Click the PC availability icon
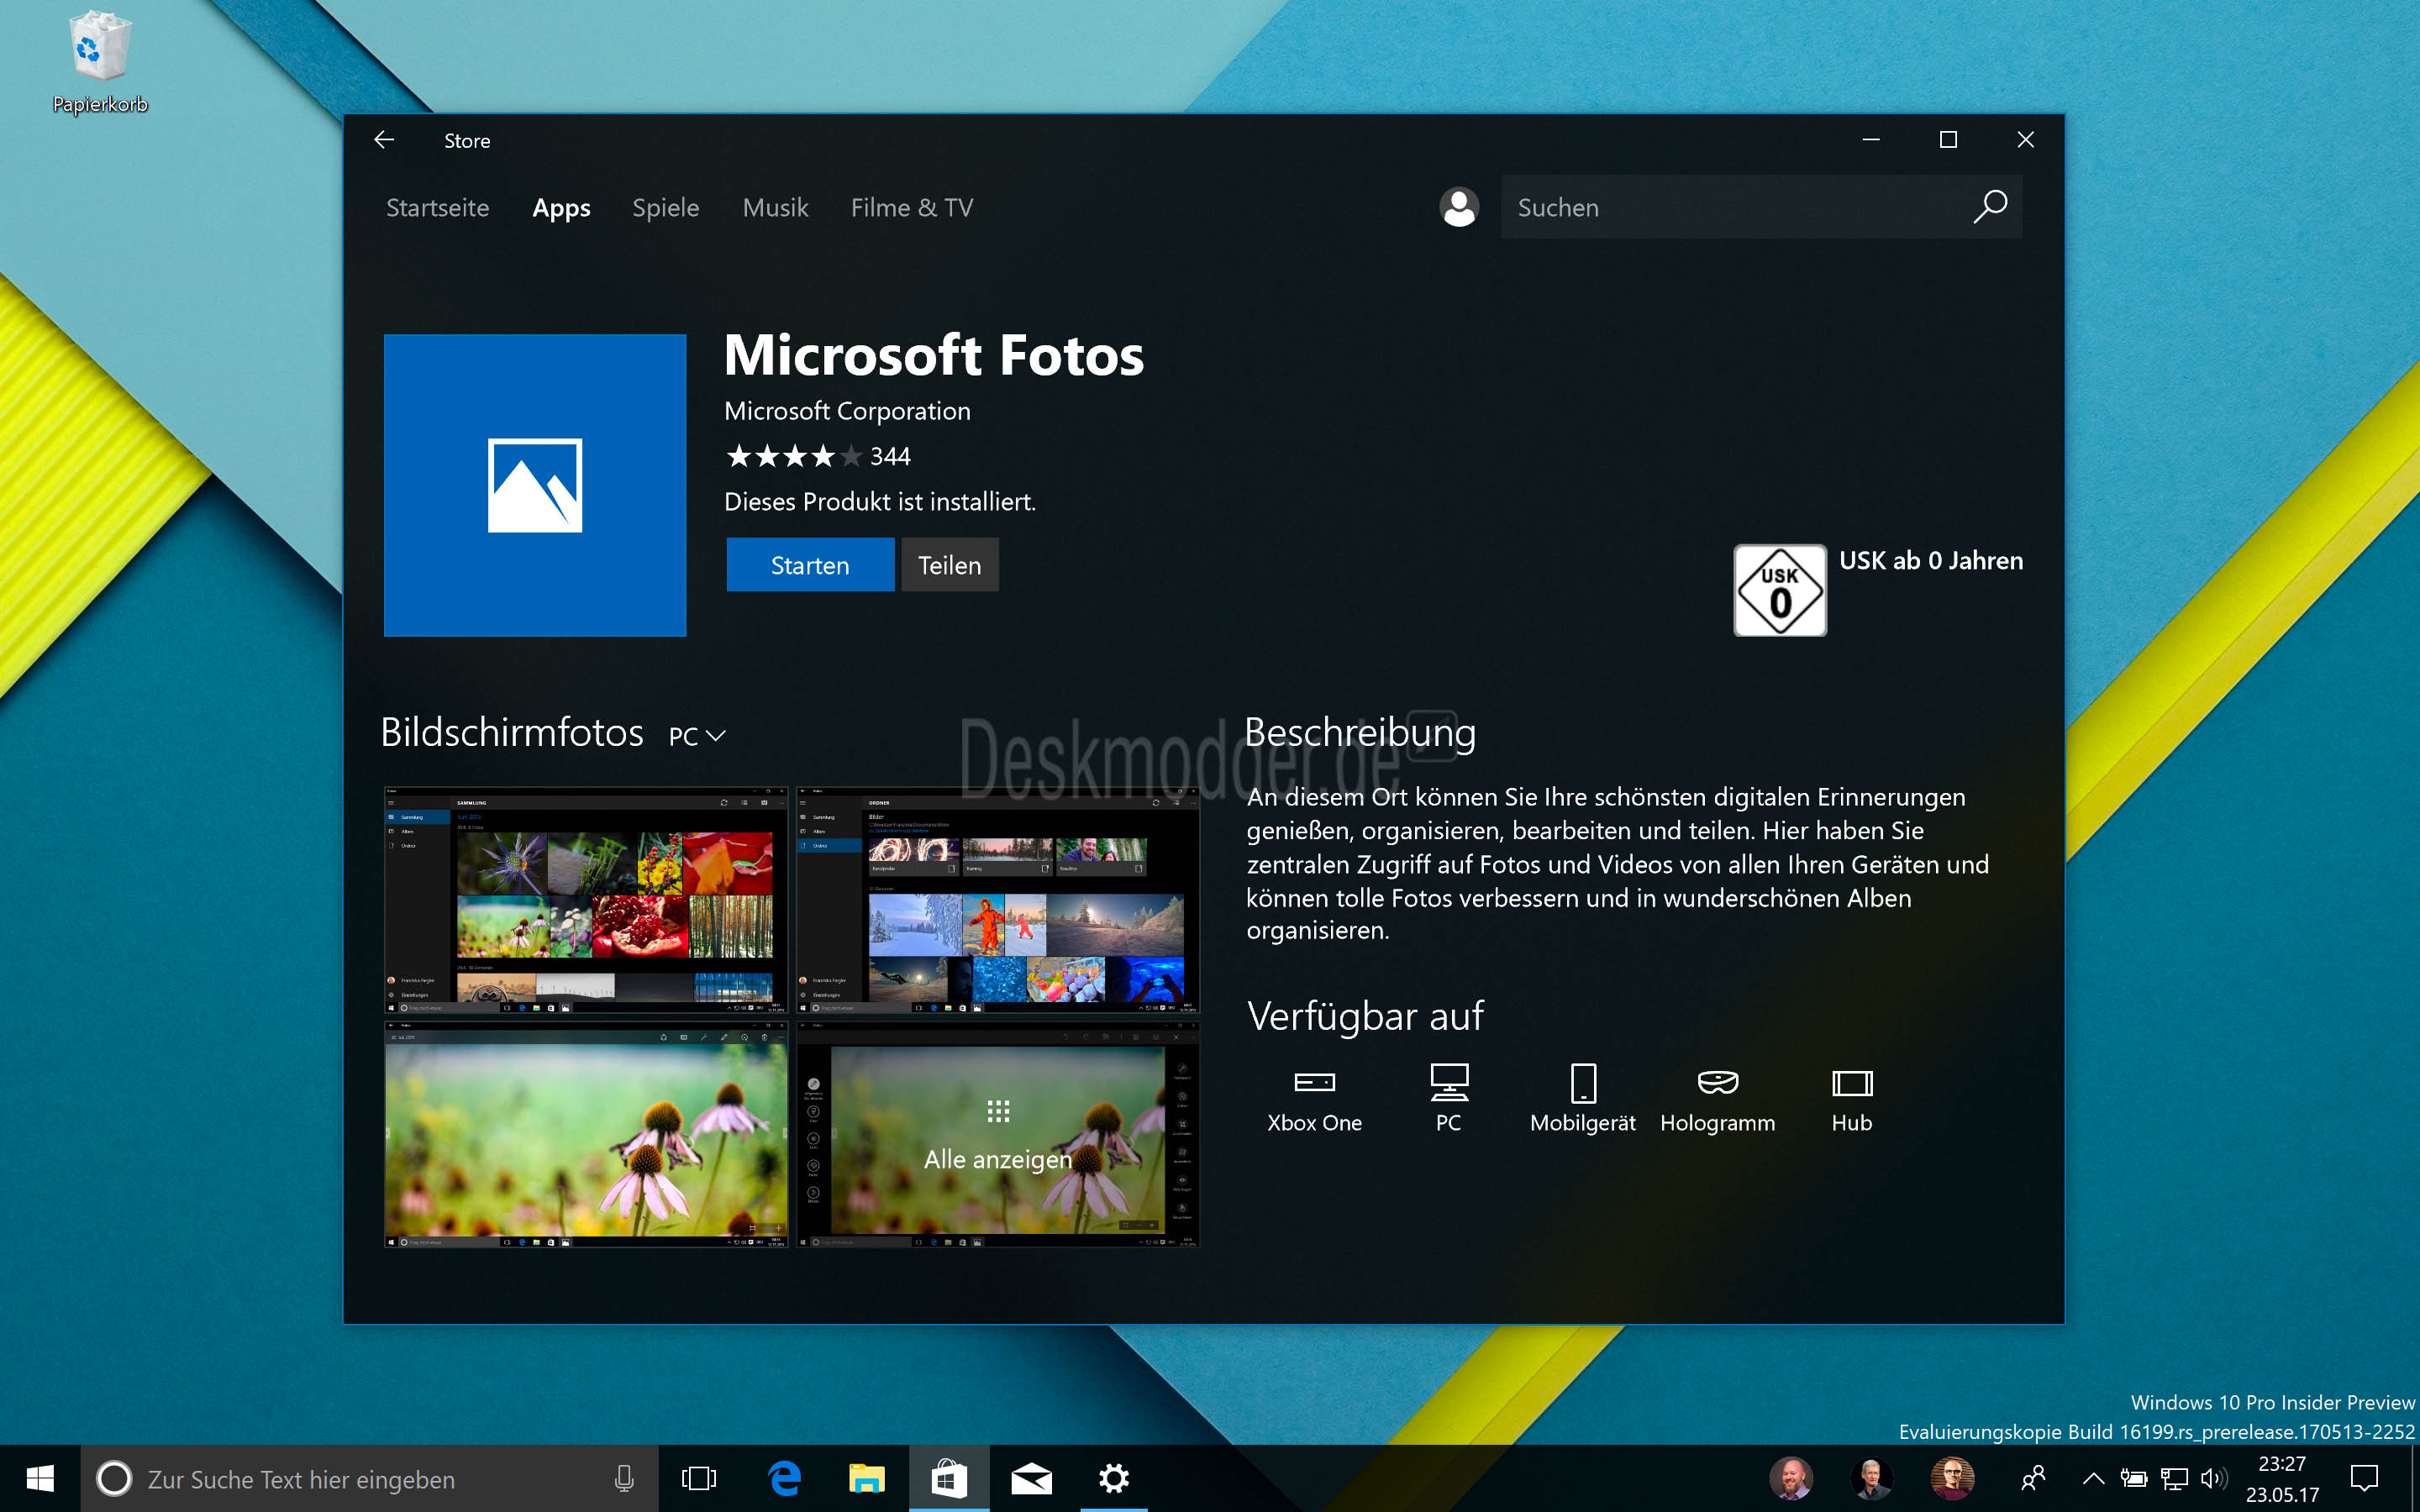The width and height of the screenshot is (2420, 1512). click(x=1448, y=1082)
